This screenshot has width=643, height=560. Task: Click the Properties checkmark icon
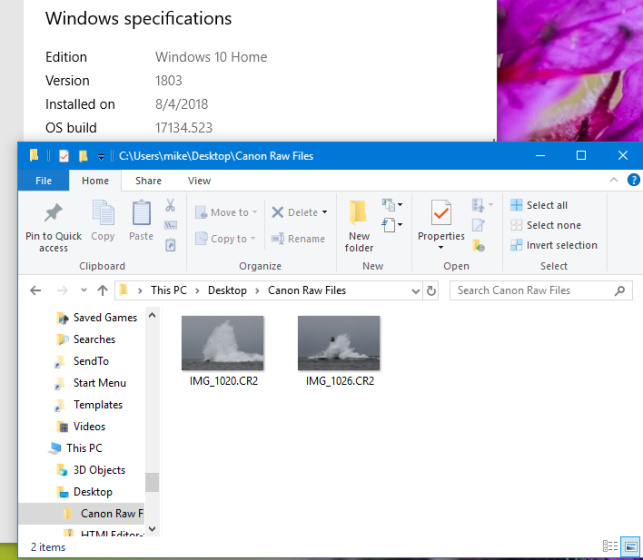click(440, 212)
